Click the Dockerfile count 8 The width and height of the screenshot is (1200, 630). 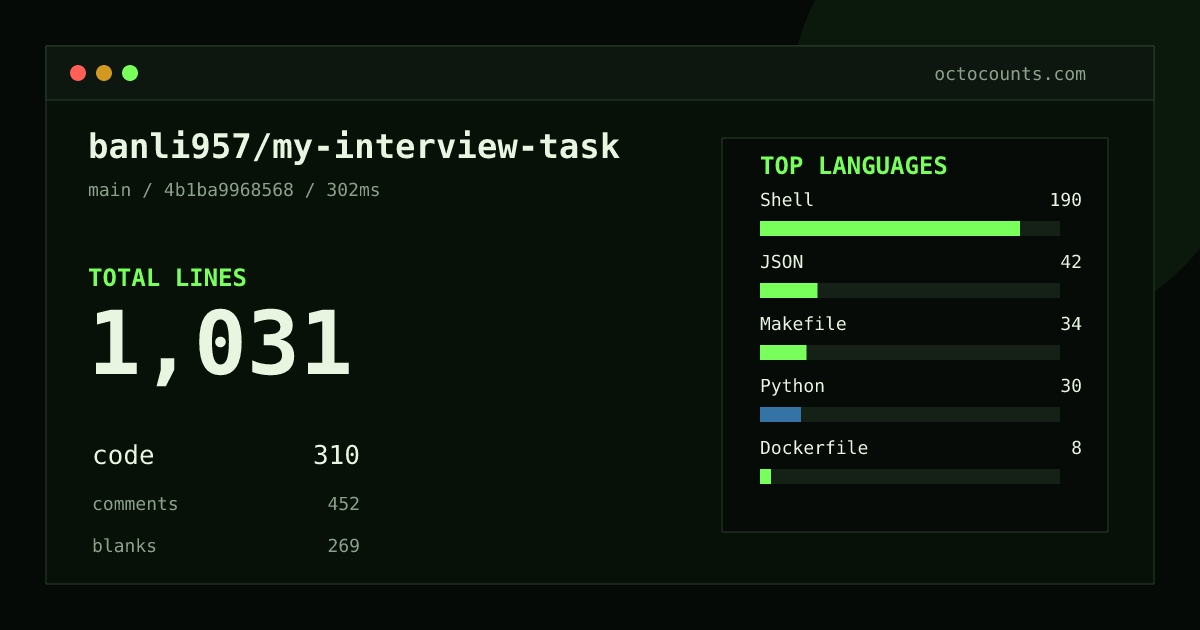pos(1076,448)
